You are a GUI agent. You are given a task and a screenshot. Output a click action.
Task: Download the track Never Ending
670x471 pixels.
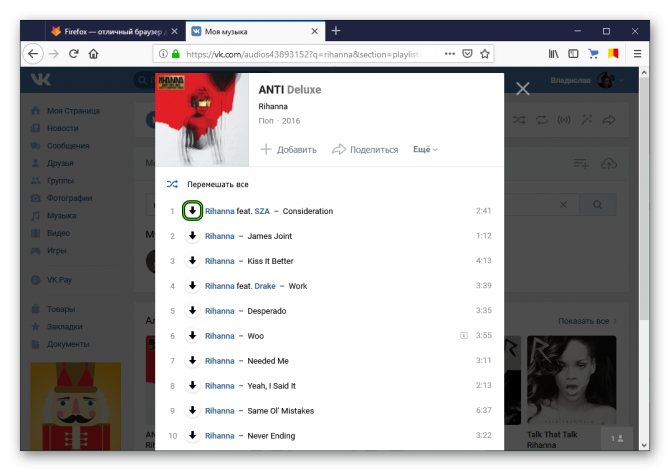(192, 436)
